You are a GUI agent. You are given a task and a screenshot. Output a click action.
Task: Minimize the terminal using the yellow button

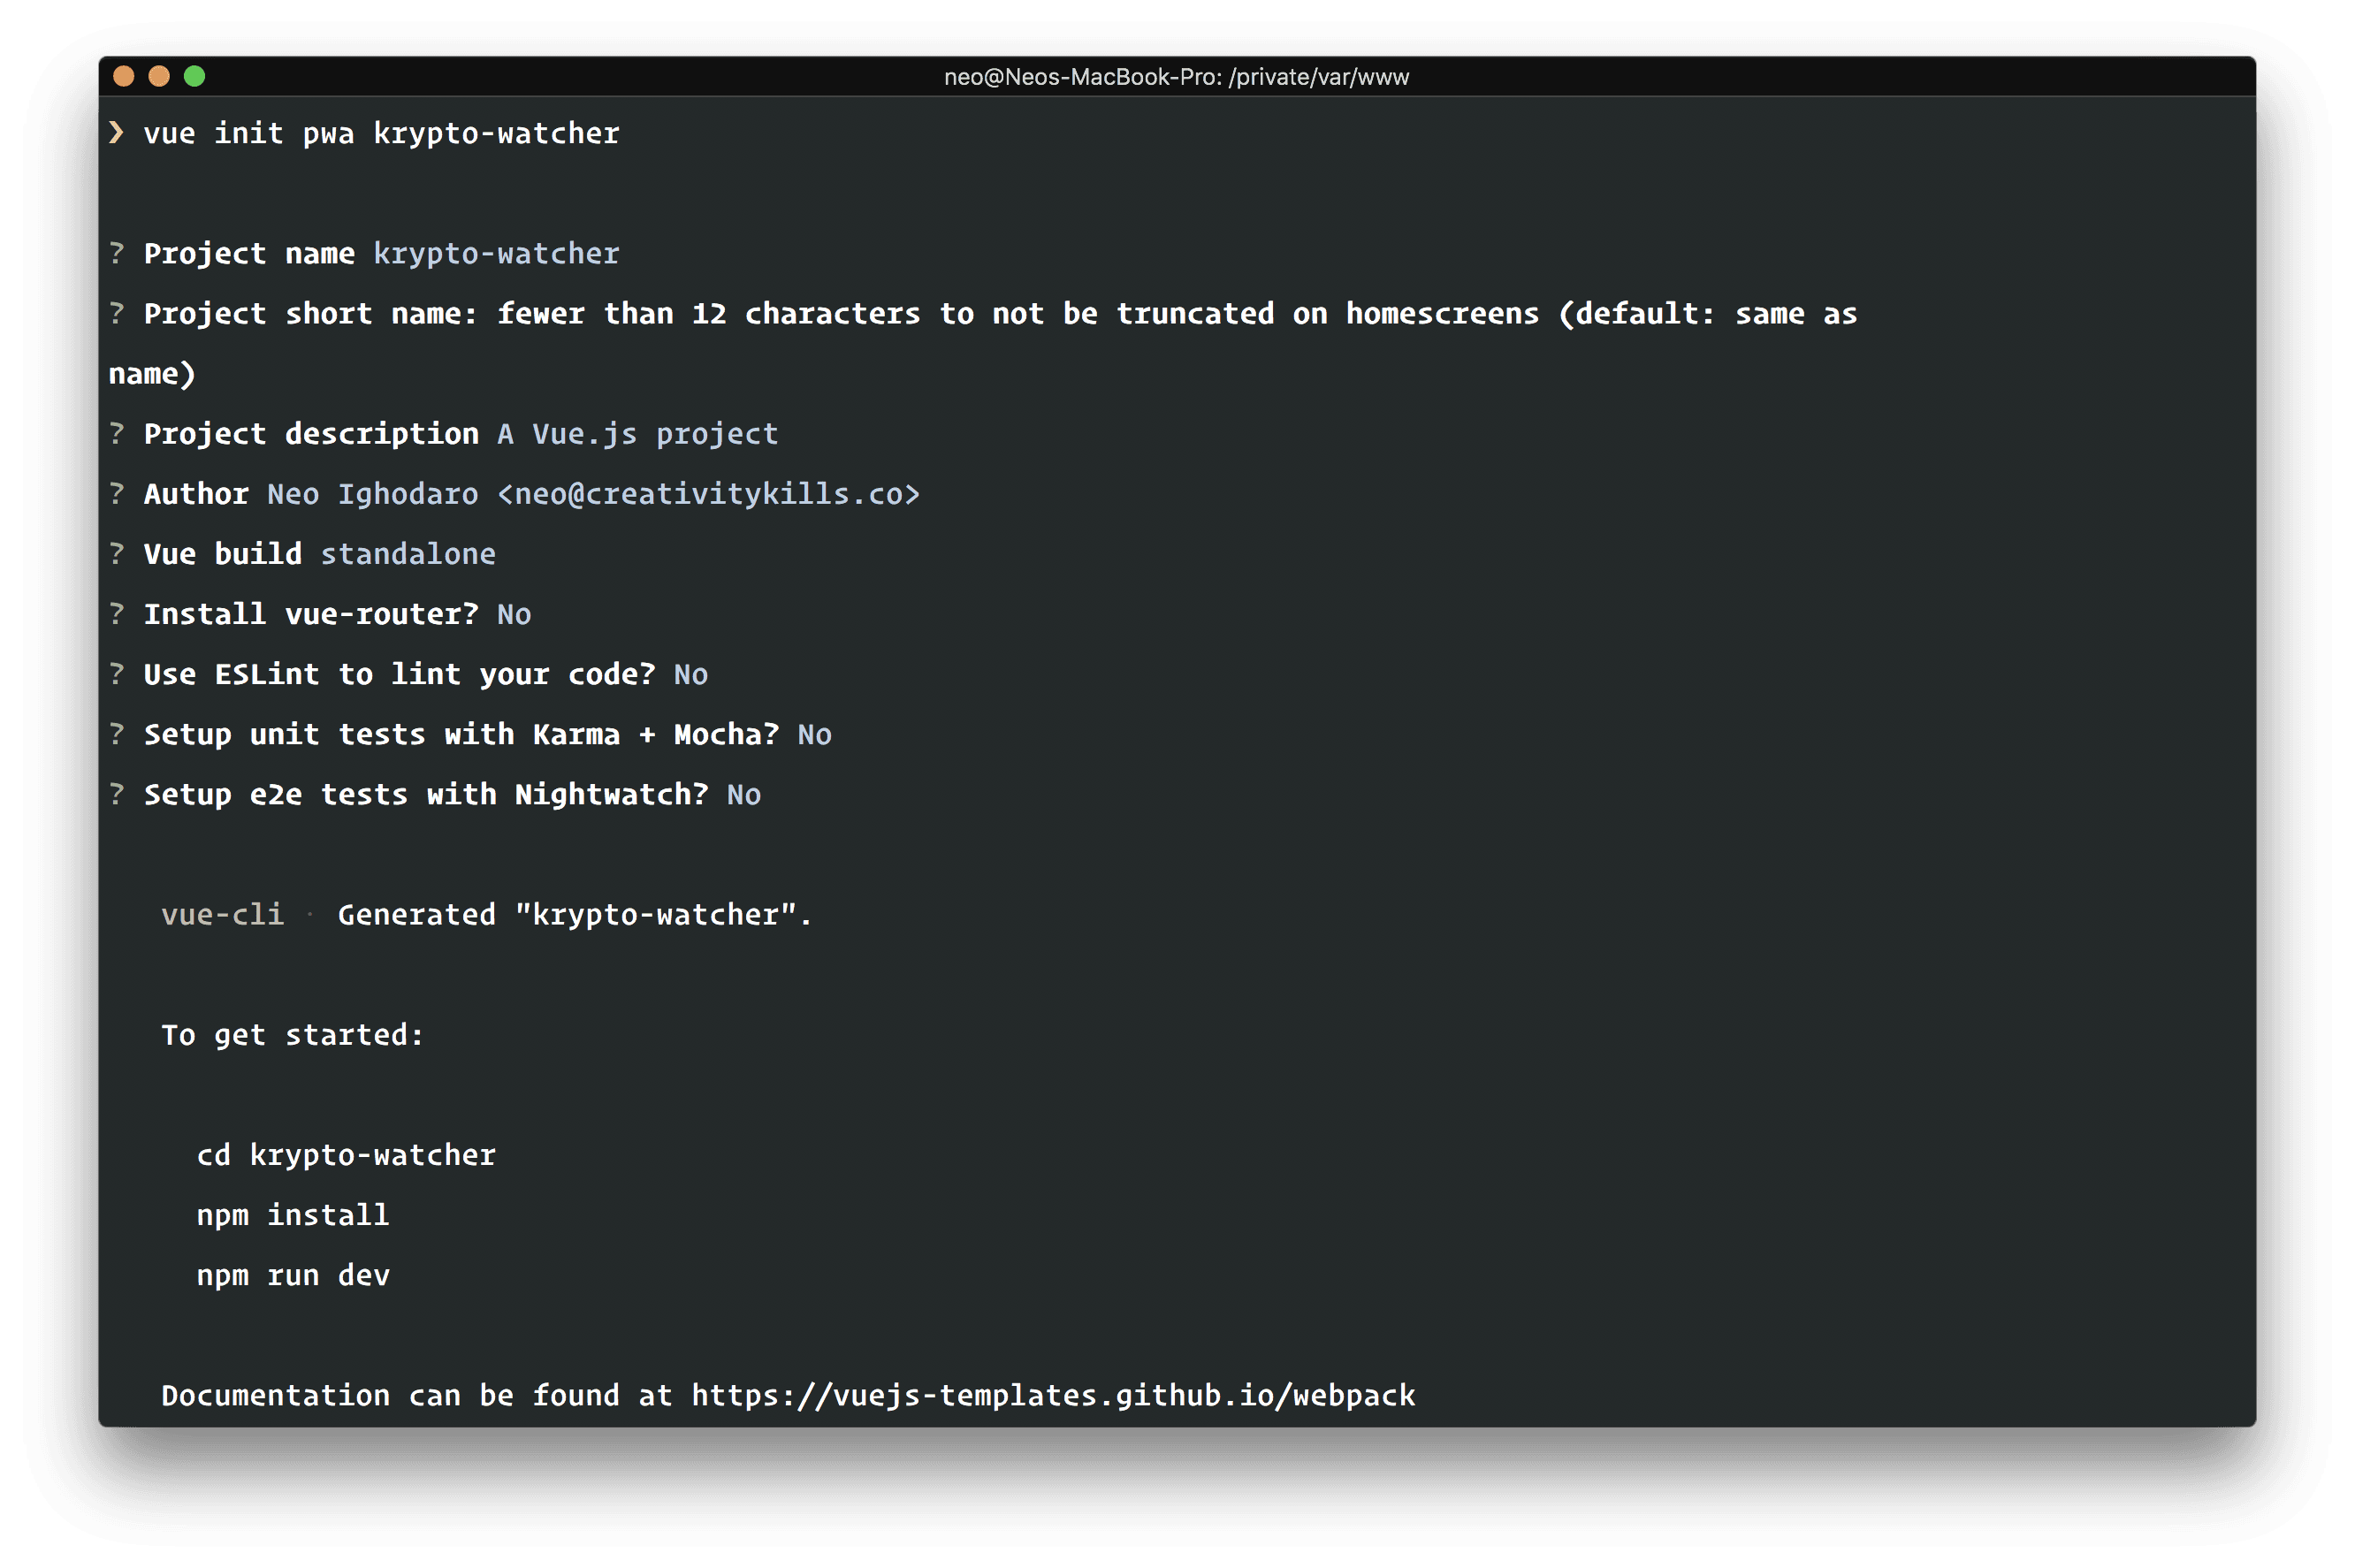pos(159,76)
